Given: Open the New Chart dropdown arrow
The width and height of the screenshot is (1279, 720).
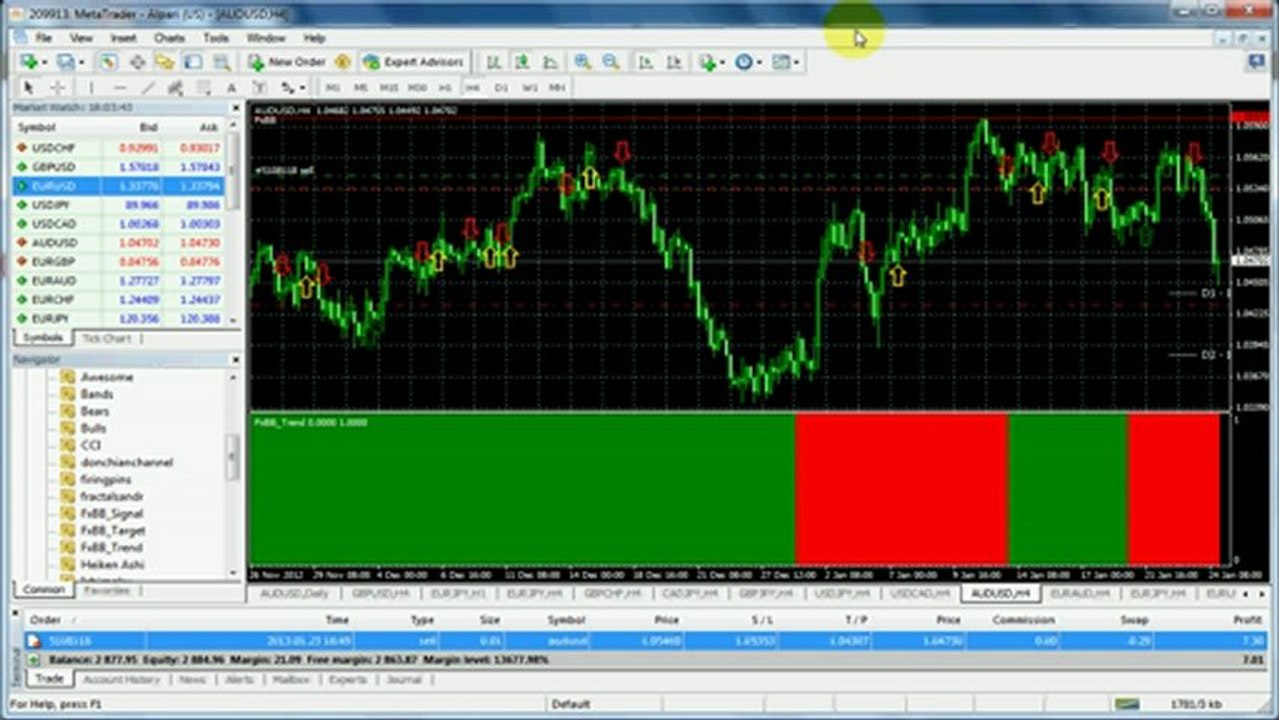Looking at the screenshot, I should [43, 62].
